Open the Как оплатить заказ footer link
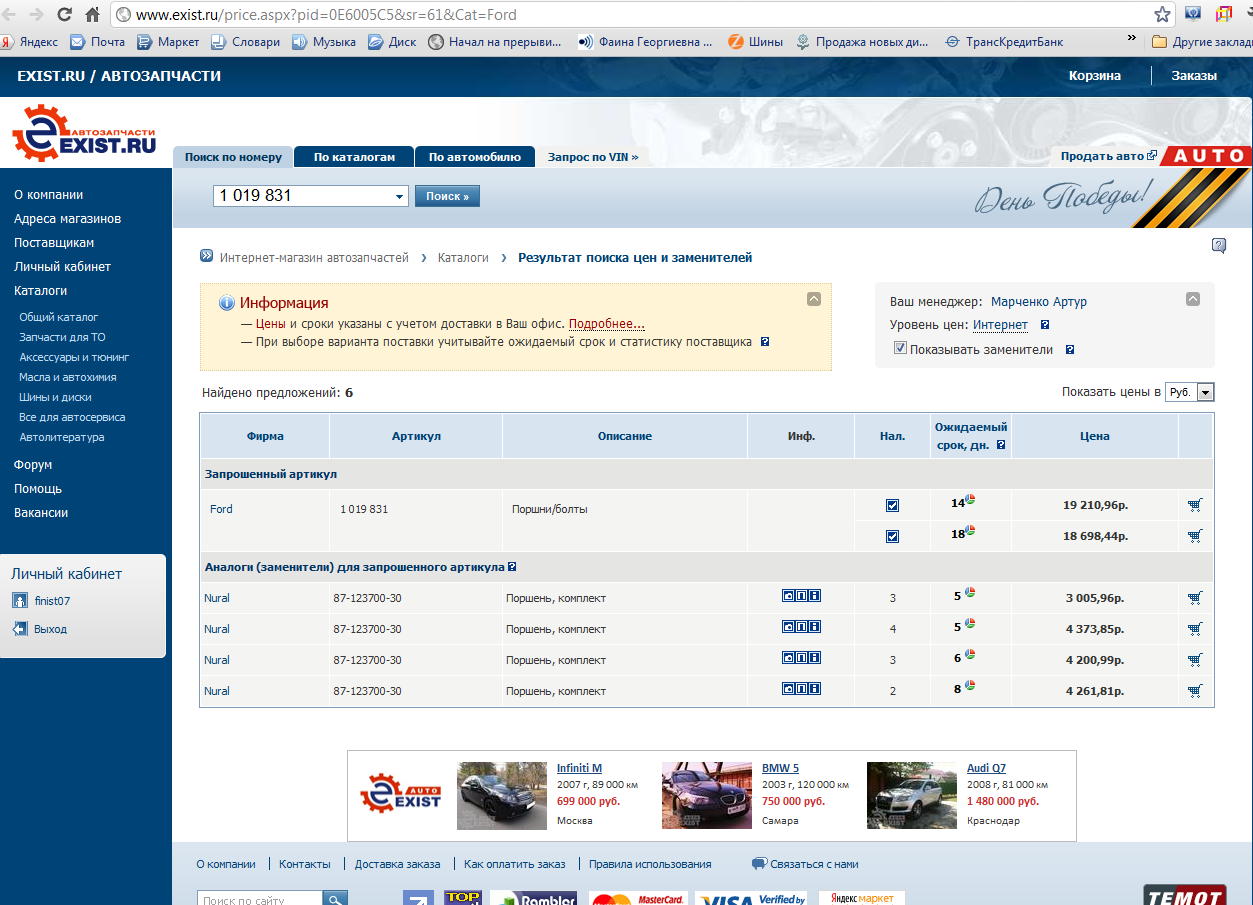This screenshot has height=905, width=1253. coord(514,864)
